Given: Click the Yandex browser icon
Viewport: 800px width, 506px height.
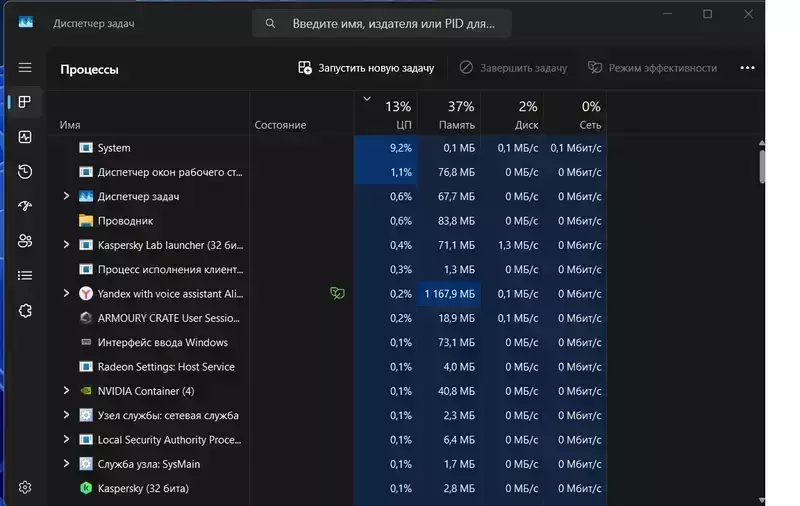Looking at the screenshot, I should pos(86,293).
